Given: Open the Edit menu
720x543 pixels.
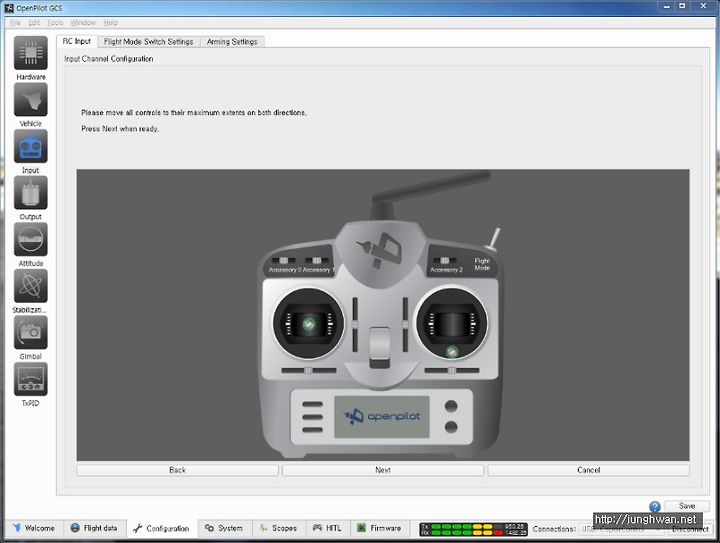Looking at the screenshot, I should pyautogui.click(x=34, y=22).
